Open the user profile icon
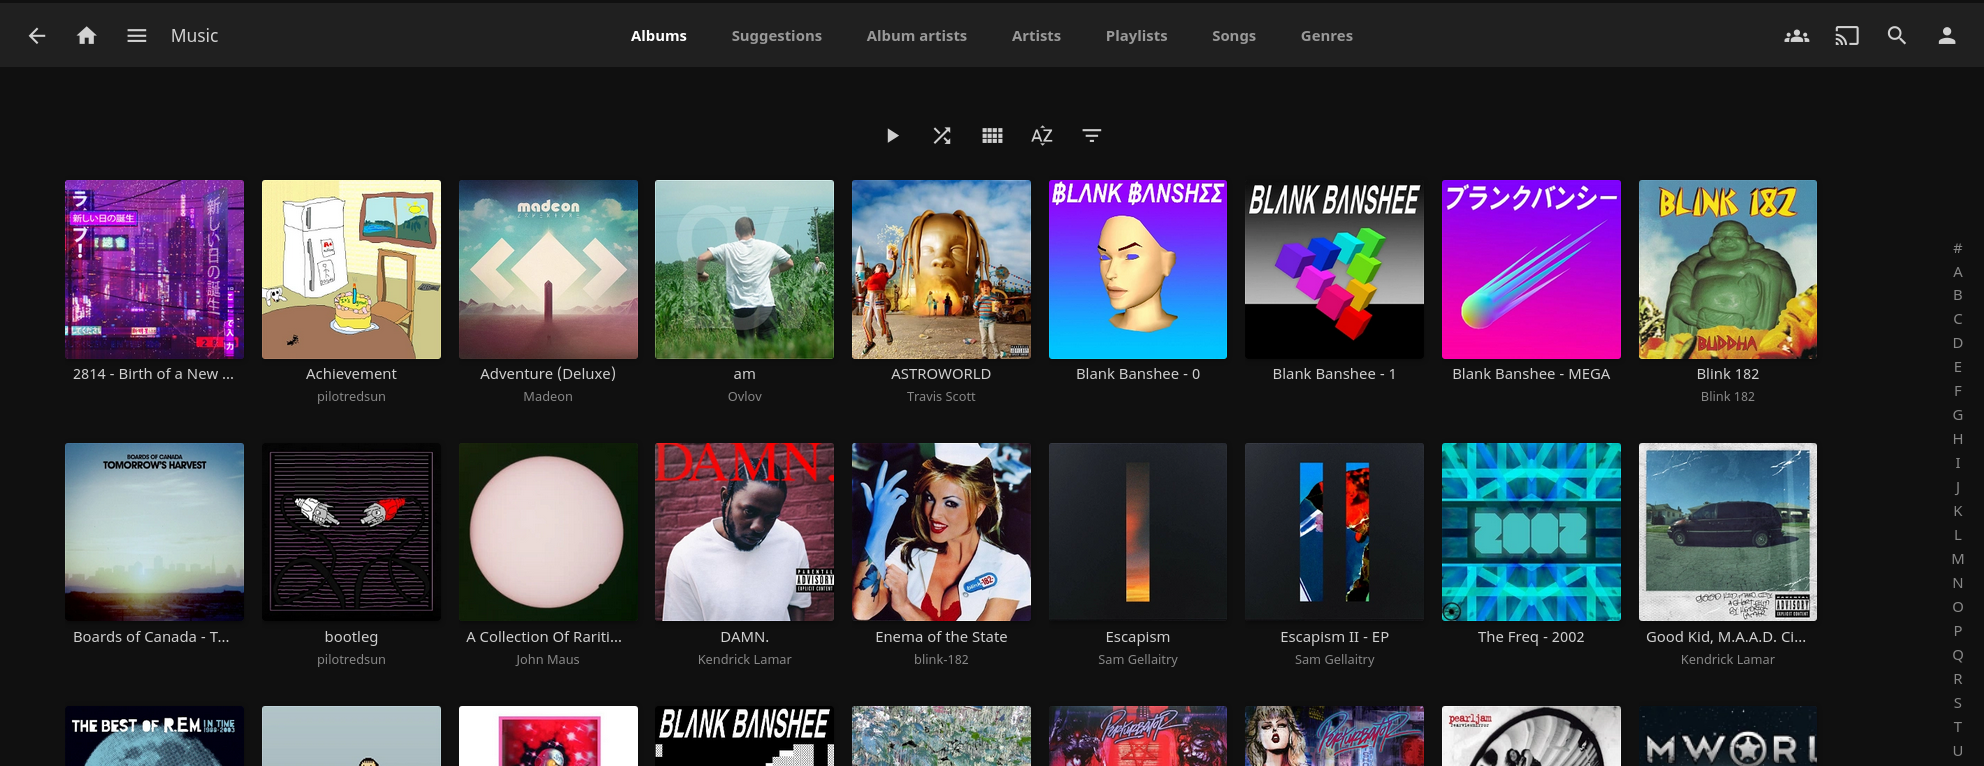 coord(1947,36)
